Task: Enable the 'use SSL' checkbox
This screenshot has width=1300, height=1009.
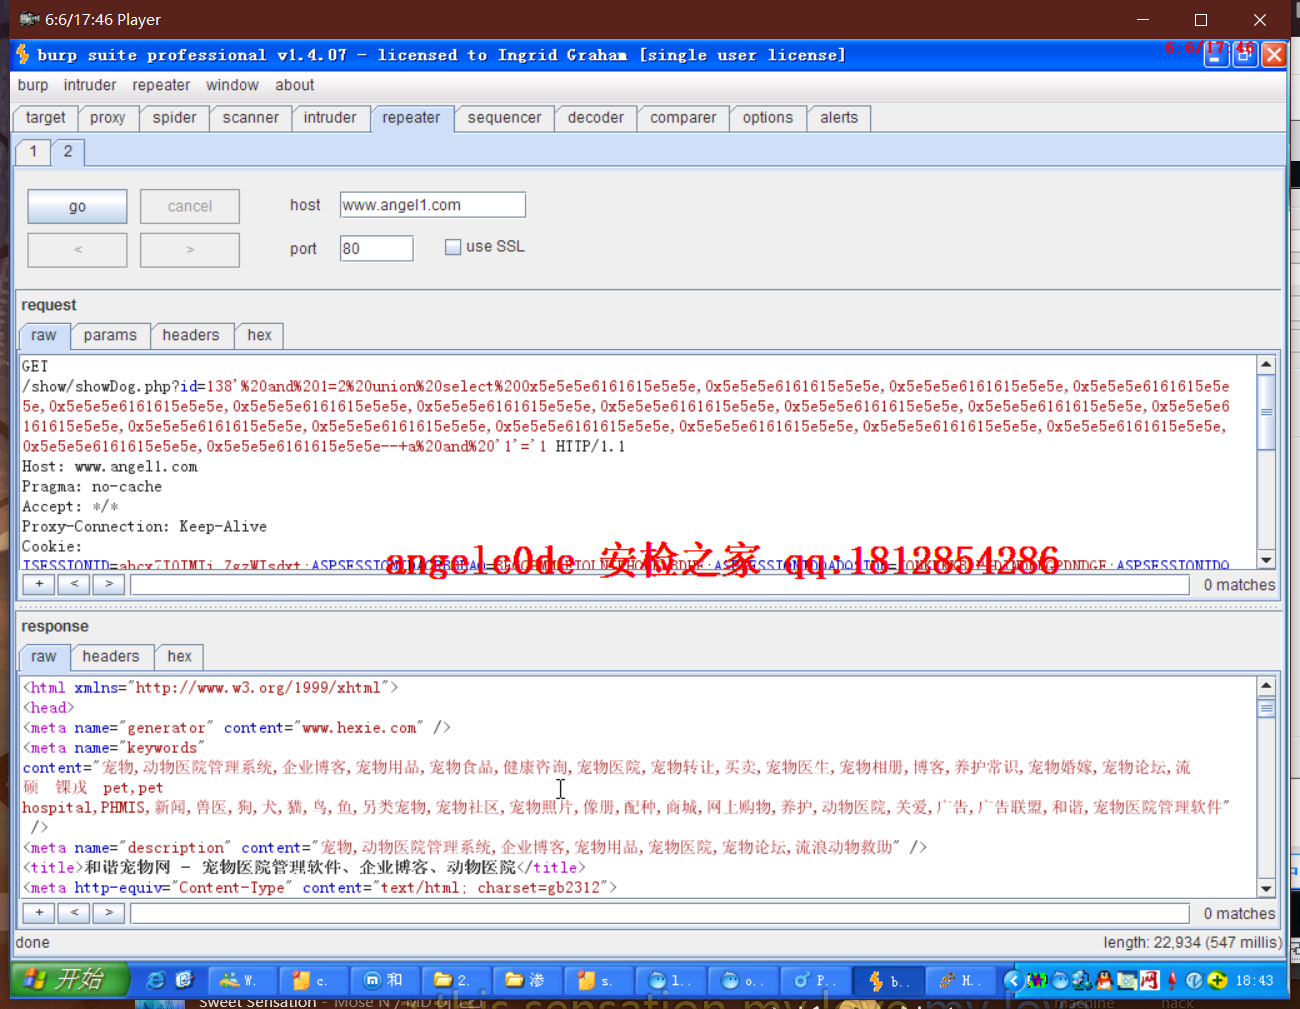Action: tap(453, 247)
